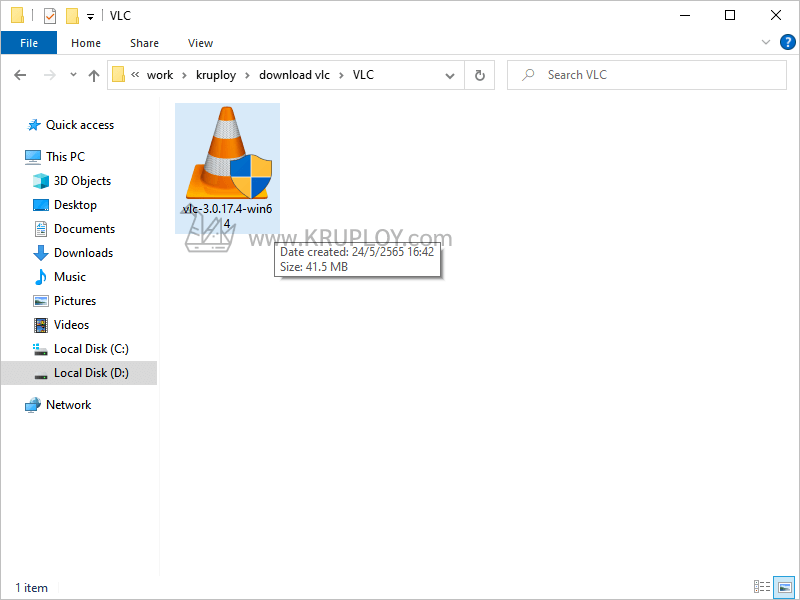Go up one folder level
The height and width of the screenshot is (600, 800).
coord(94,76)
